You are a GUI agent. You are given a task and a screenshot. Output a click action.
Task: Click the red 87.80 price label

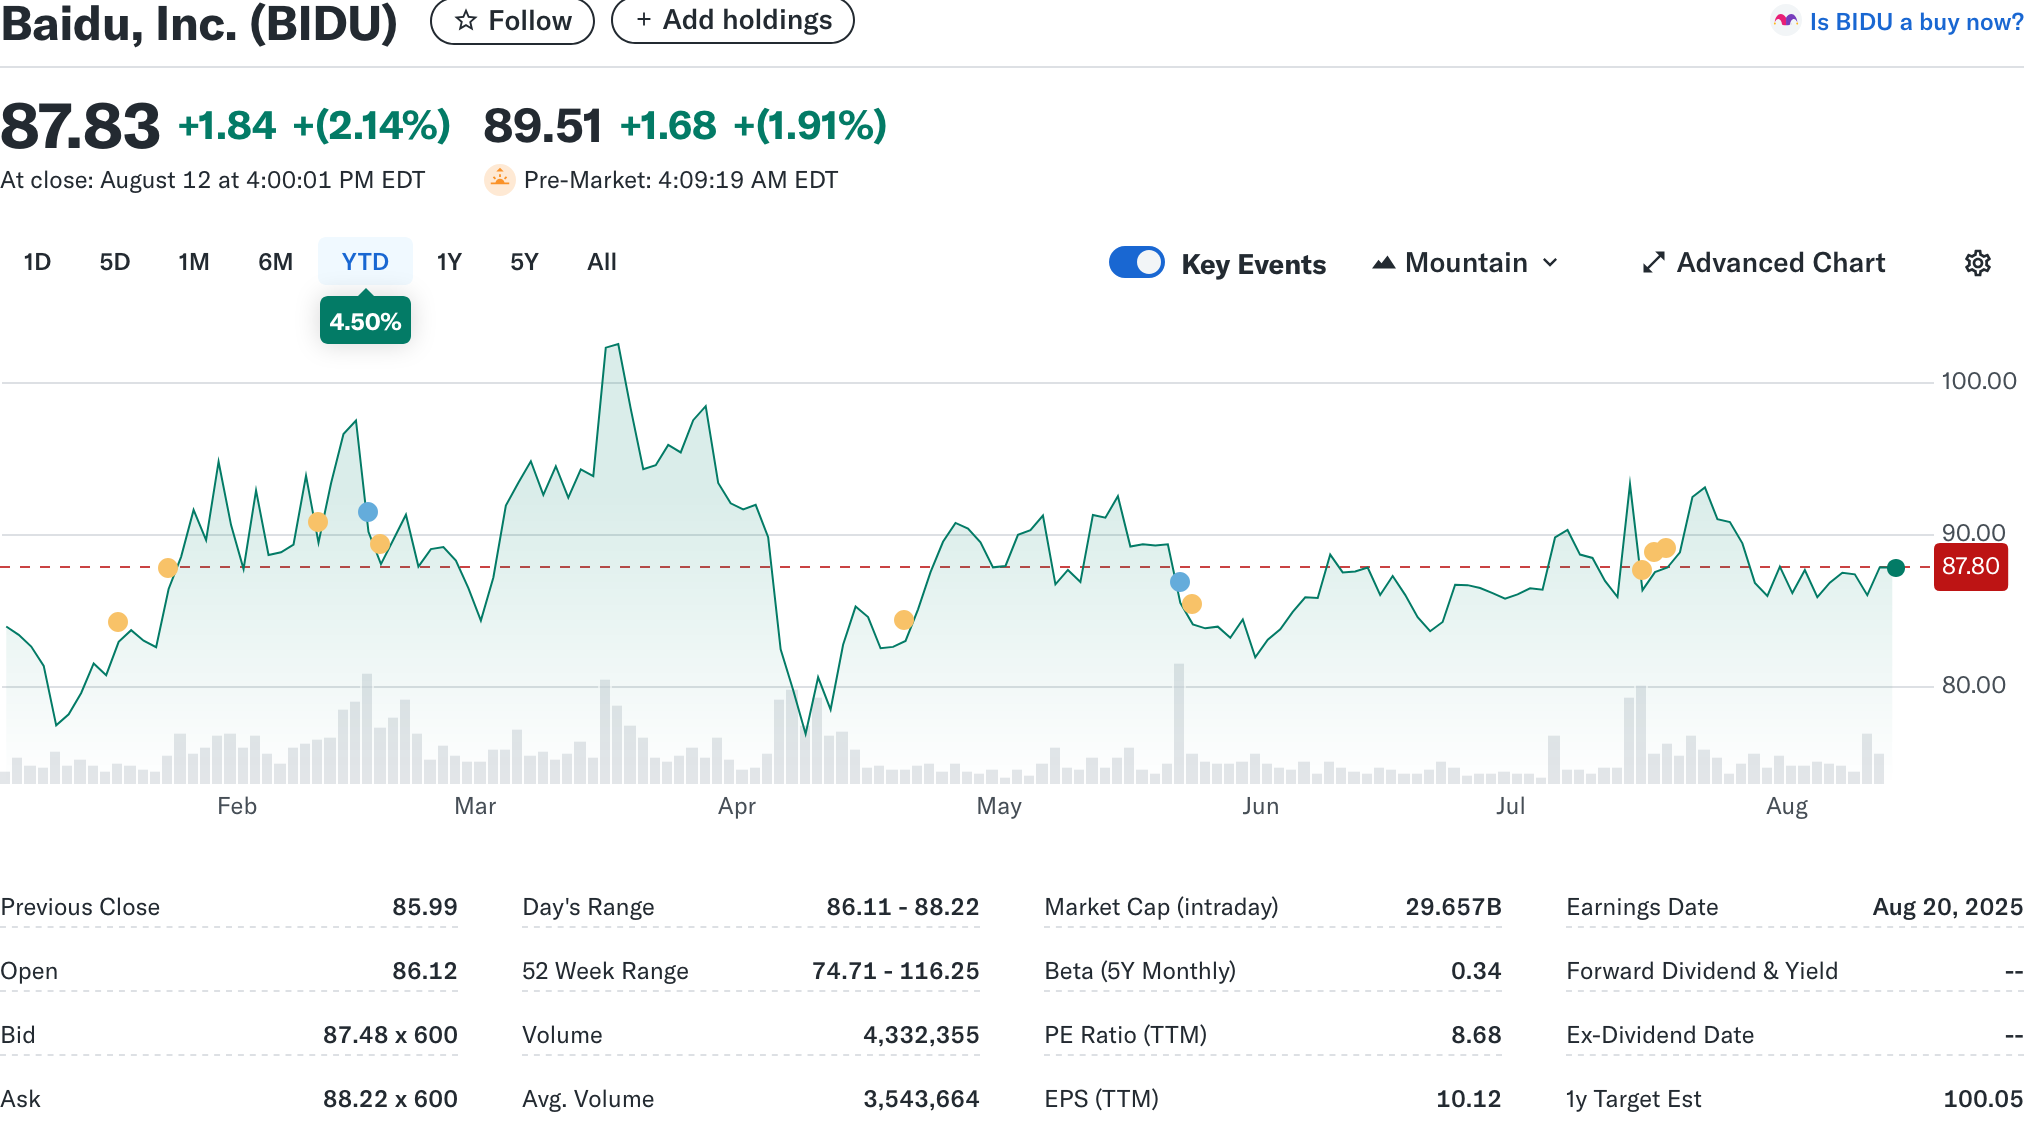[1969, 567]
